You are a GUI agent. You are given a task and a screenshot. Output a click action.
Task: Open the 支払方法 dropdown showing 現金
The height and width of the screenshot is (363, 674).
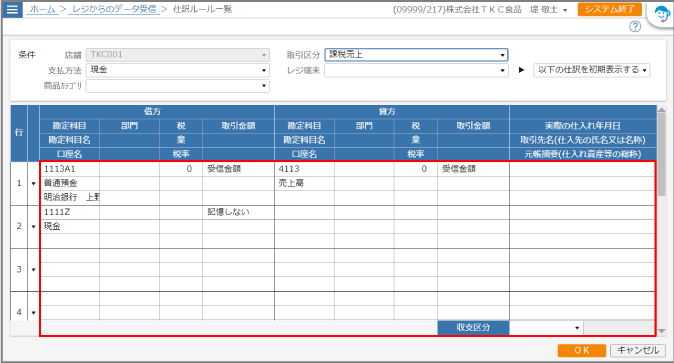178,70
